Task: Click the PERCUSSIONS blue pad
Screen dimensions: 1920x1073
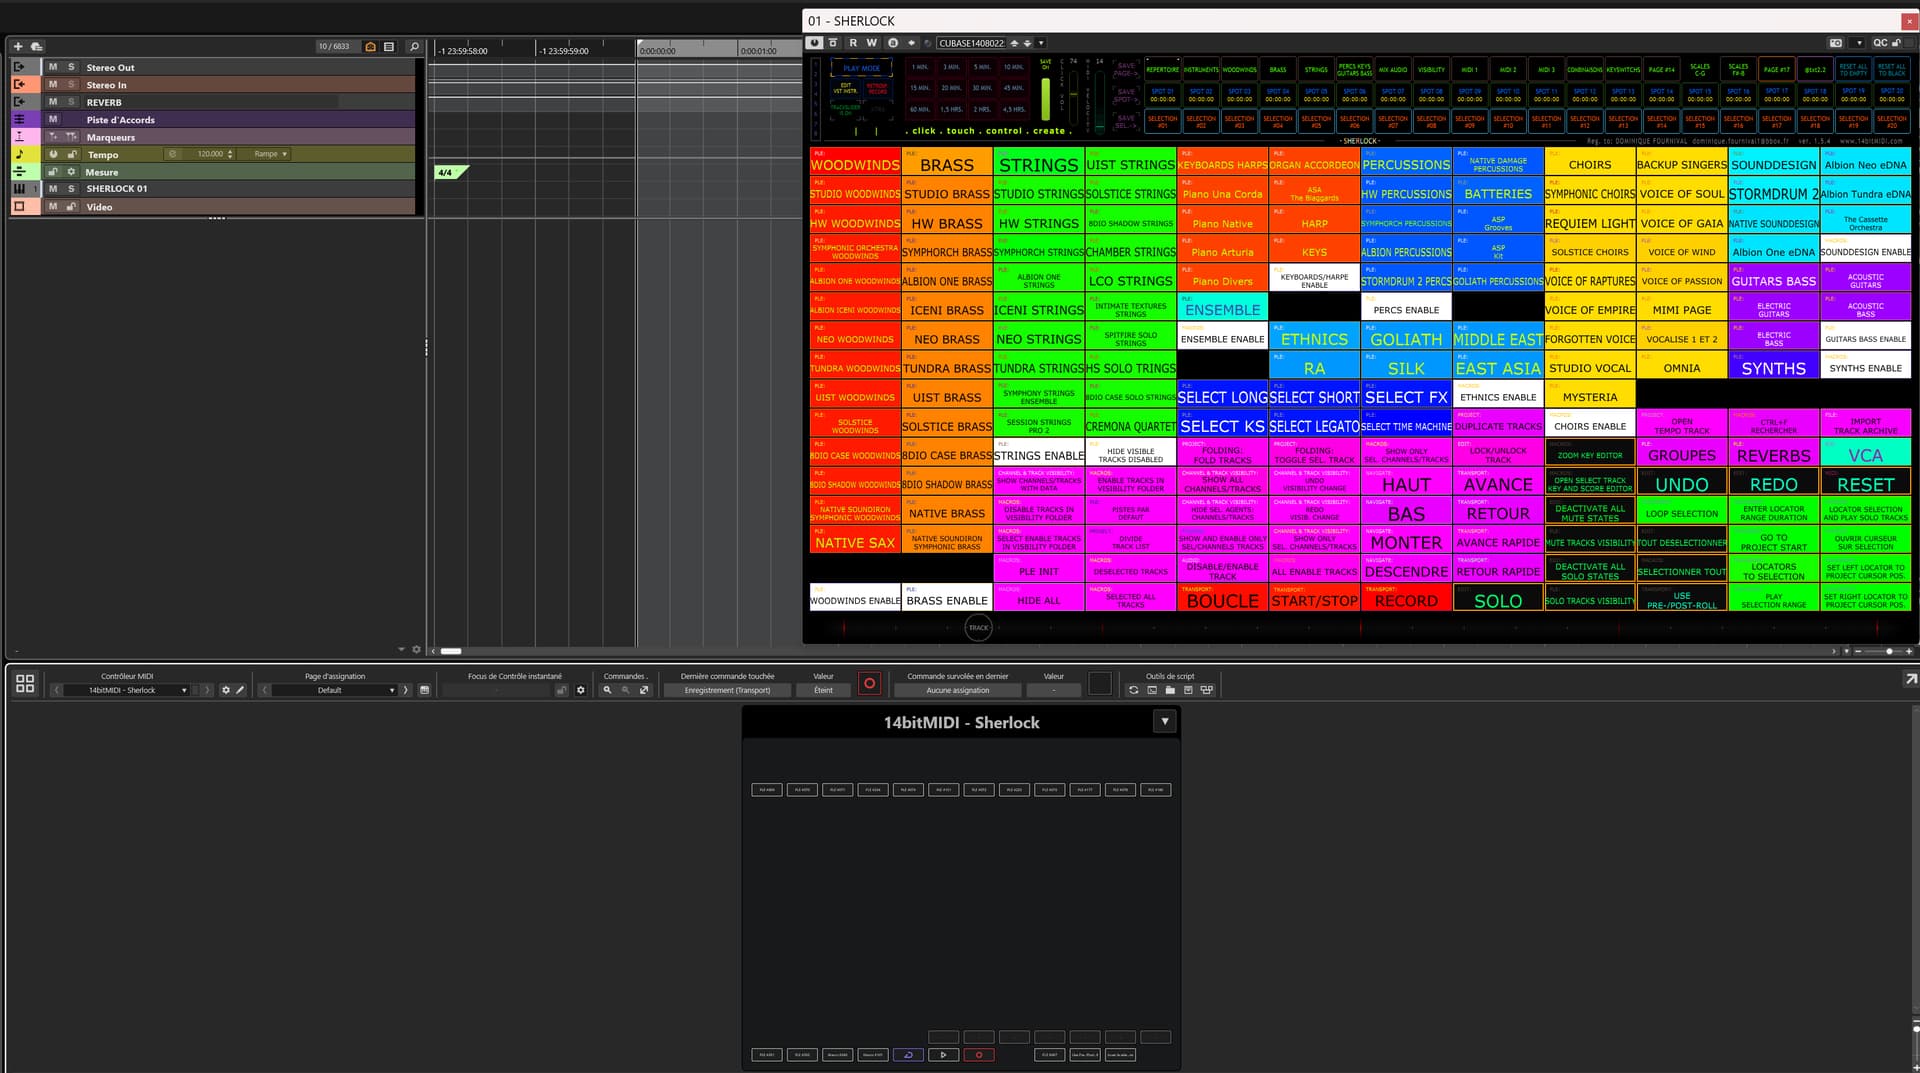Action: [1406, 162]
